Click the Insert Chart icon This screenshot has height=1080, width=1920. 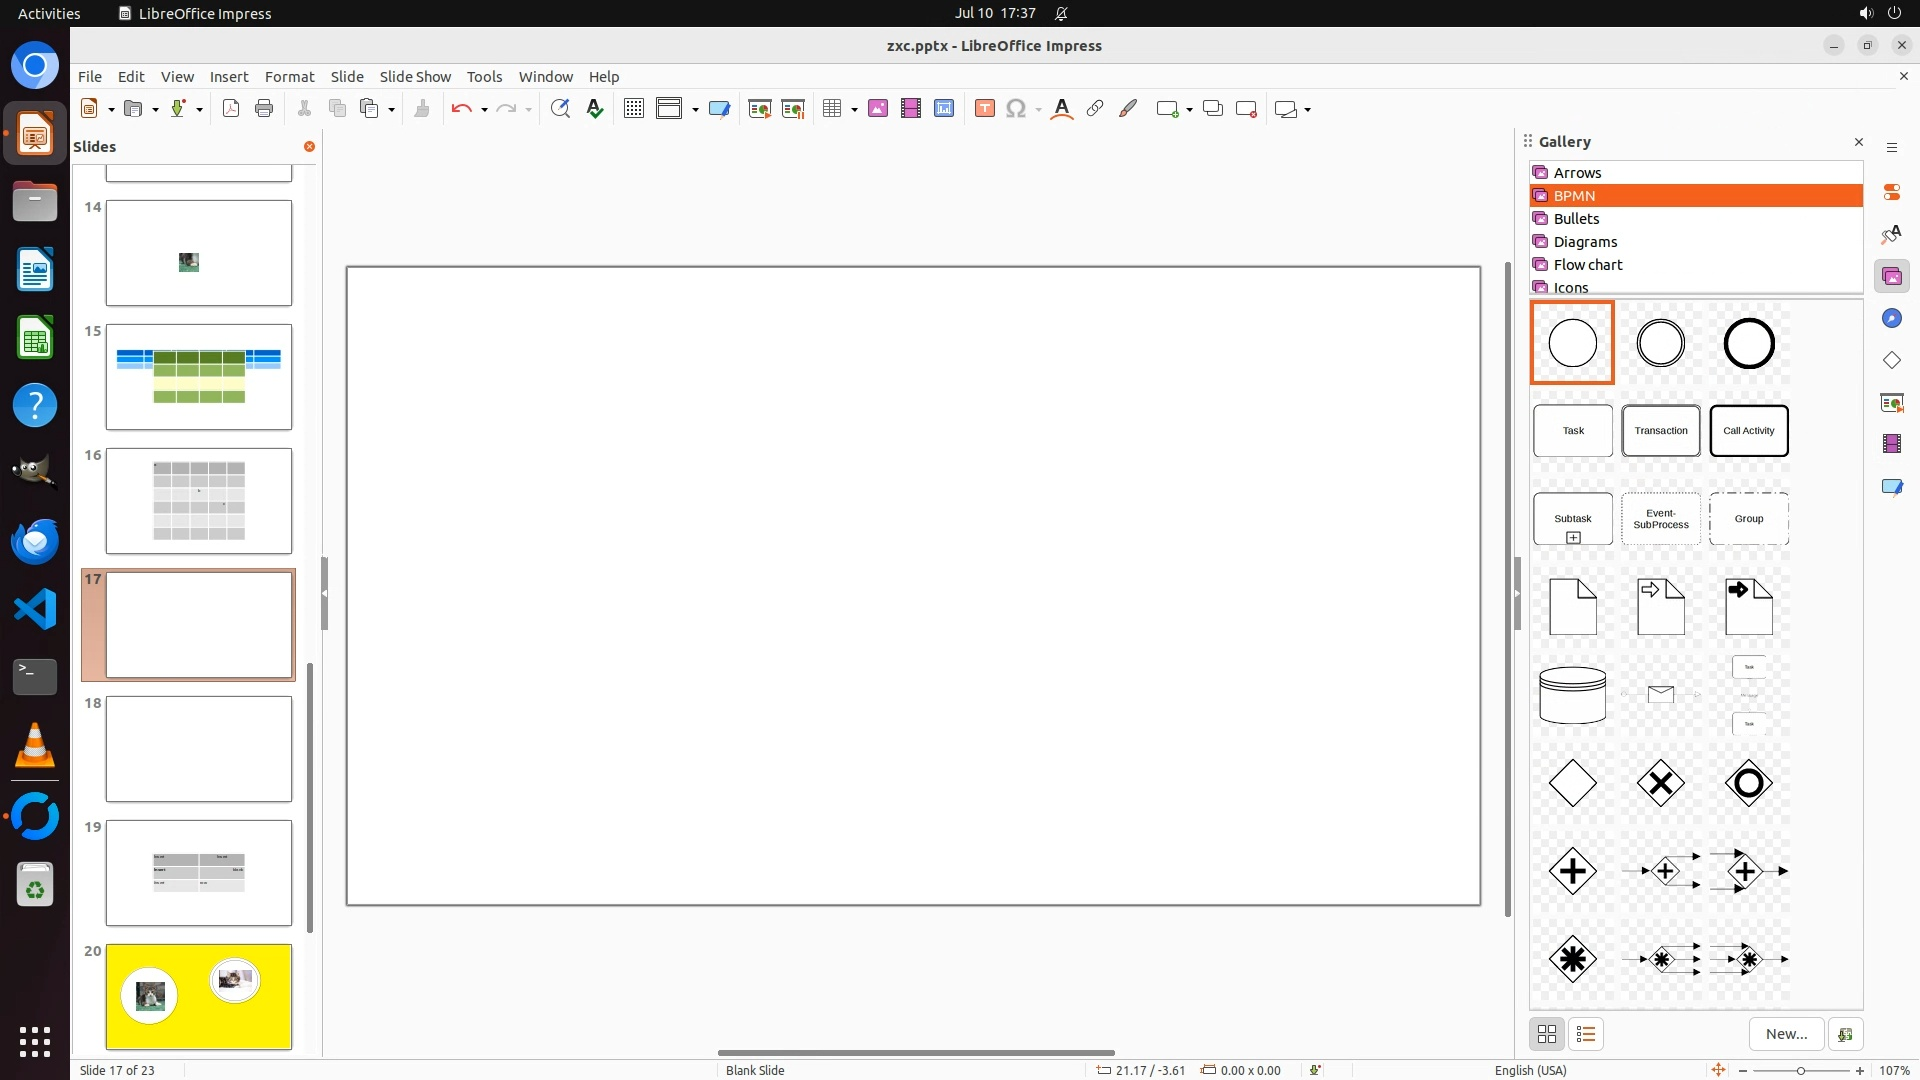coord(944,109)
